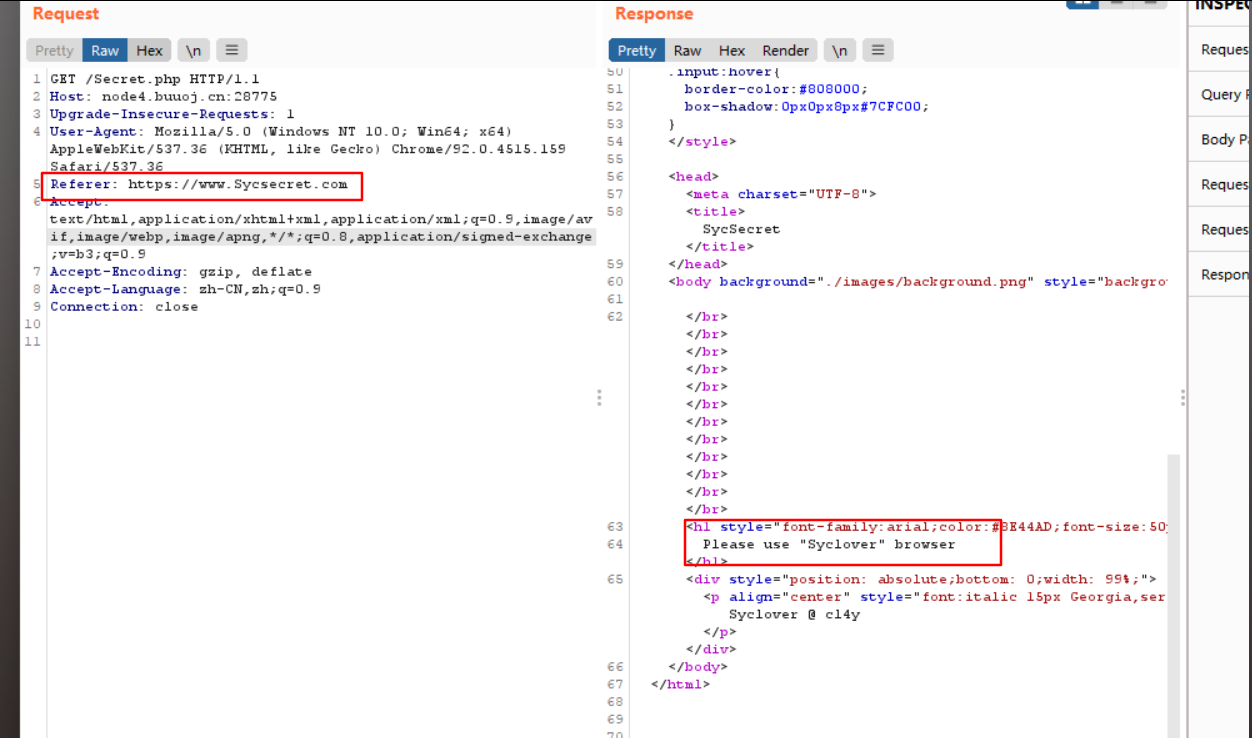The height and width of the screenshot is (738, 1252).
Task: Select the Request Raw tab
Action: [x=105, y=50]
